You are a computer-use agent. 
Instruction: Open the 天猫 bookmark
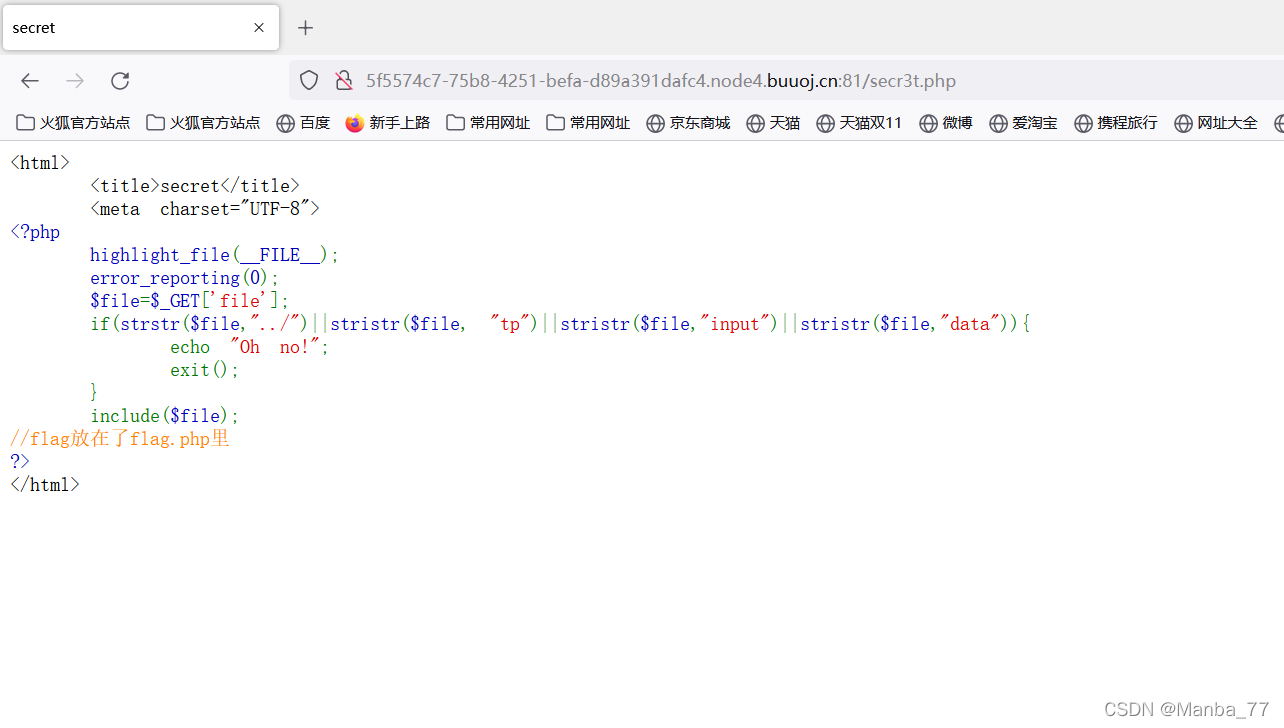(773, 123)
